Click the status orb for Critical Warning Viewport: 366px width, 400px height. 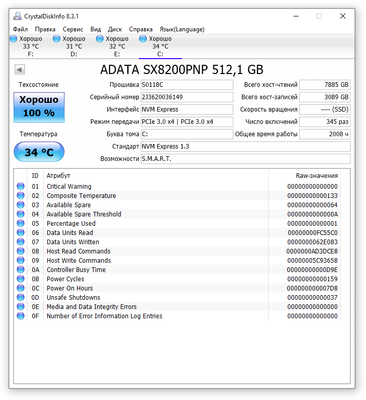pos(21,186)
